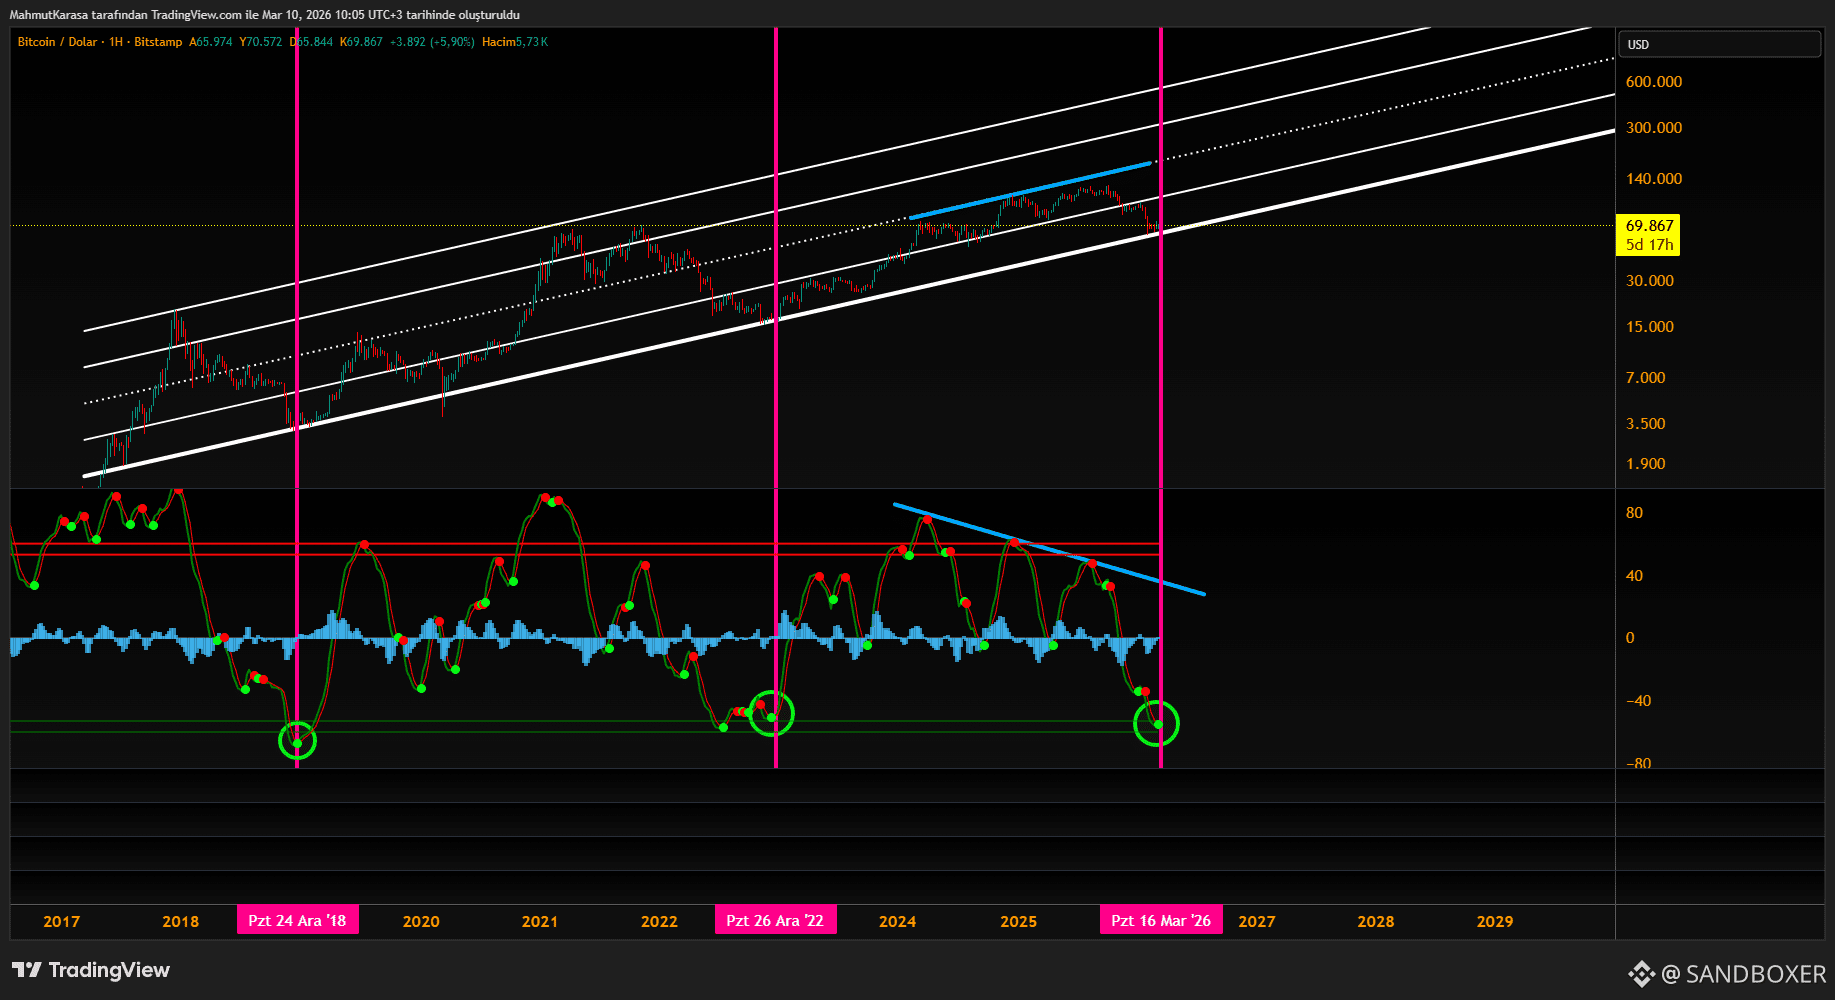Select the green circle at 2022 oscillator low
The image size is (1835, 1000).
coord(771,714)
